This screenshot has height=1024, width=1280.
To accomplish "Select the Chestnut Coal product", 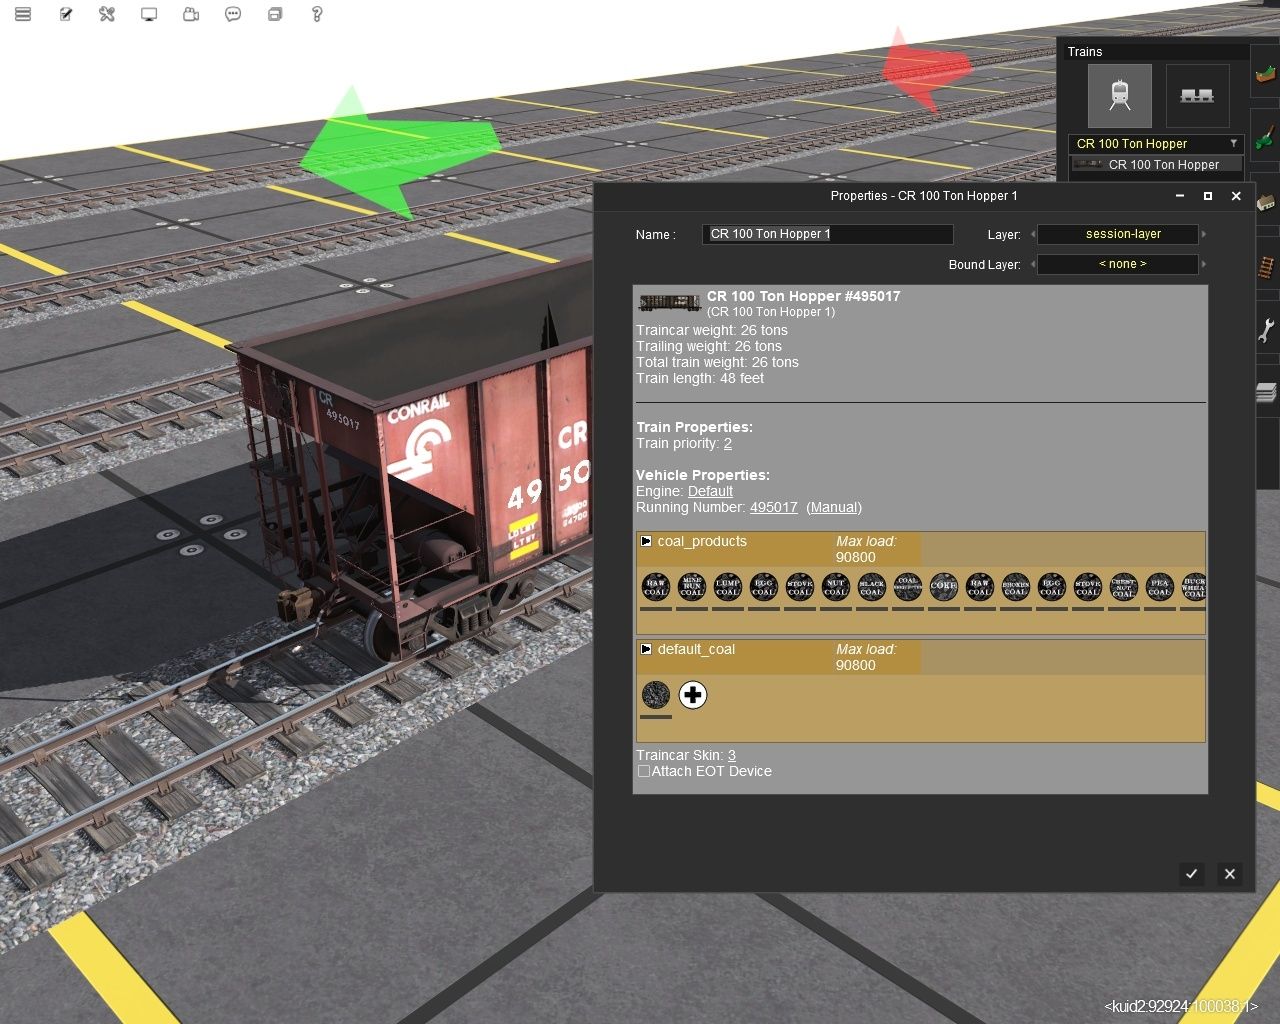I will click(x=1124, y=587).
